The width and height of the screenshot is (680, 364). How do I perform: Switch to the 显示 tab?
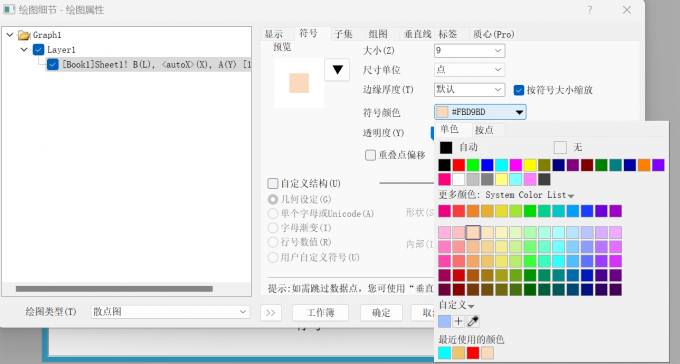click(274, 34)
